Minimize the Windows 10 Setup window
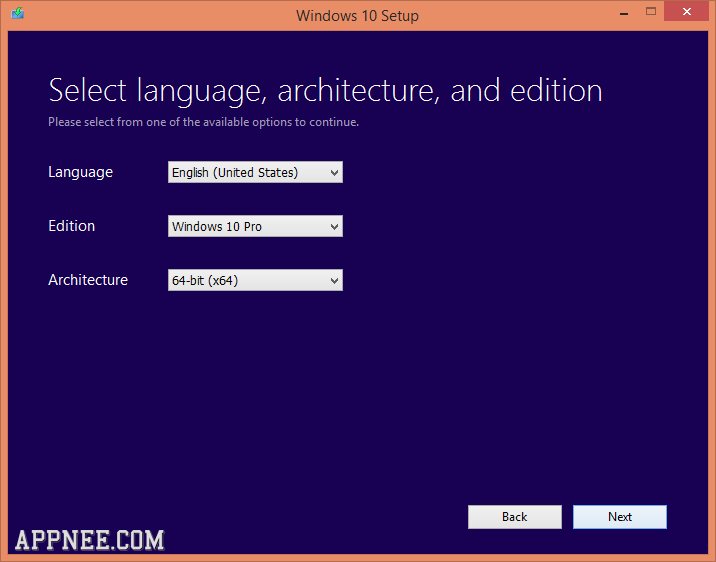Viewport: 716px width, 562px height. [624, 13]
